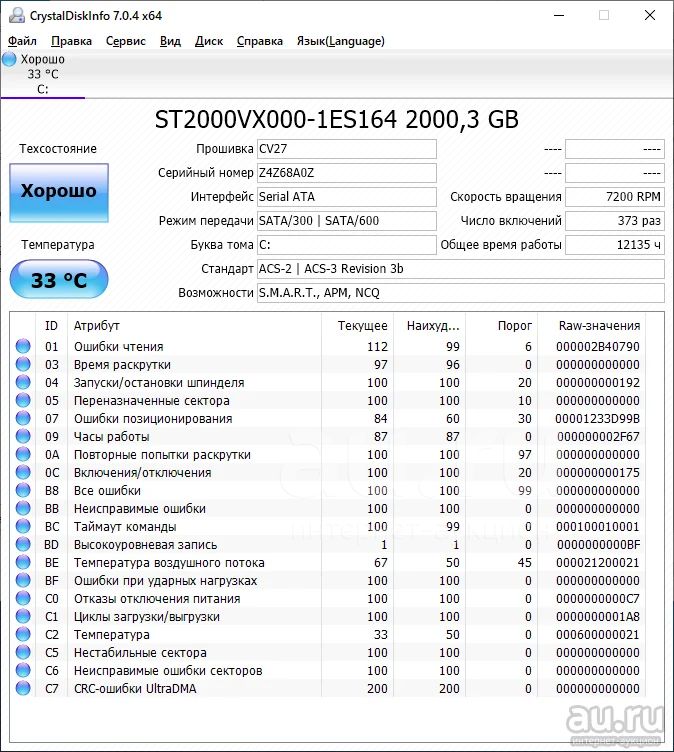Screen dimensions: 674x752
Task: Close the CrystalDiskInfo window
Action: [650, 15]
